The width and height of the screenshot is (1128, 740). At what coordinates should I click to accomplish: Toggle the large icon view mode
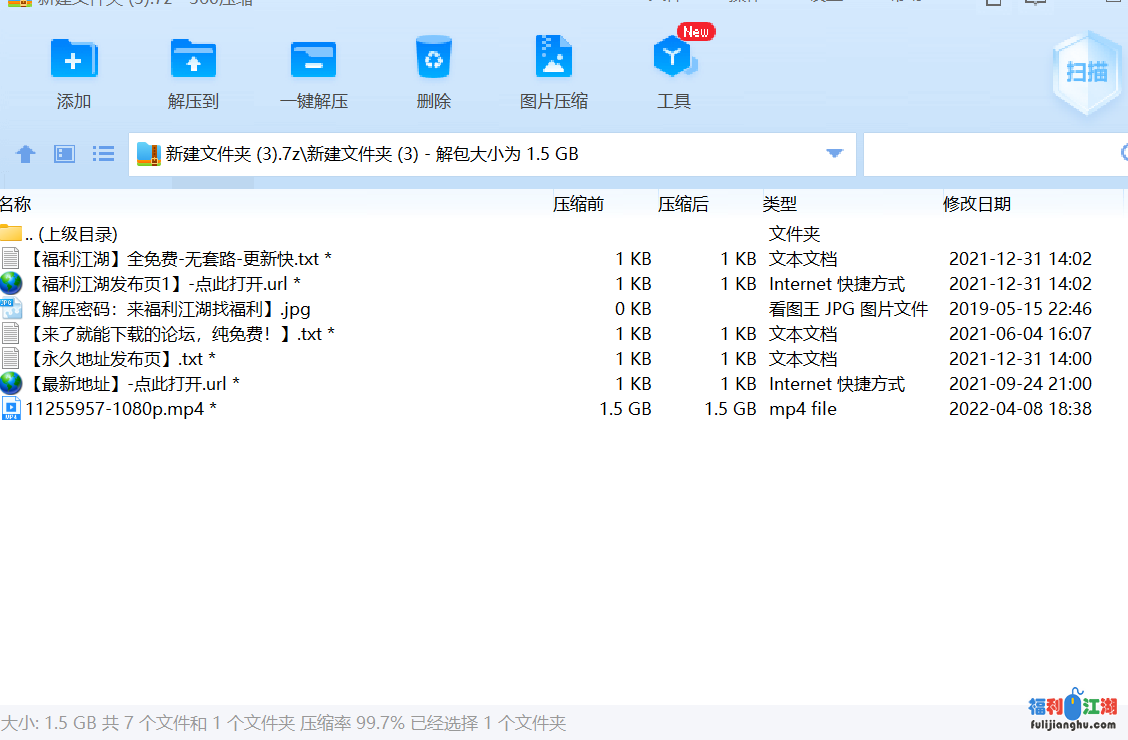tap(63, 154)
